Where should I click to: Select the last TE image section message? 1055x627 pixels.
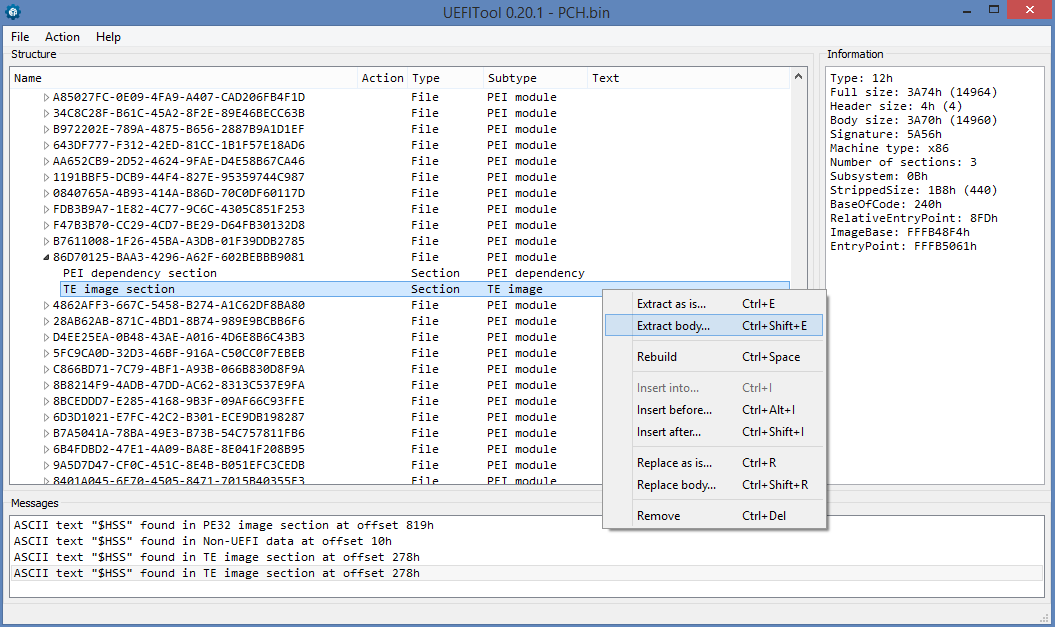coord(527,573)
